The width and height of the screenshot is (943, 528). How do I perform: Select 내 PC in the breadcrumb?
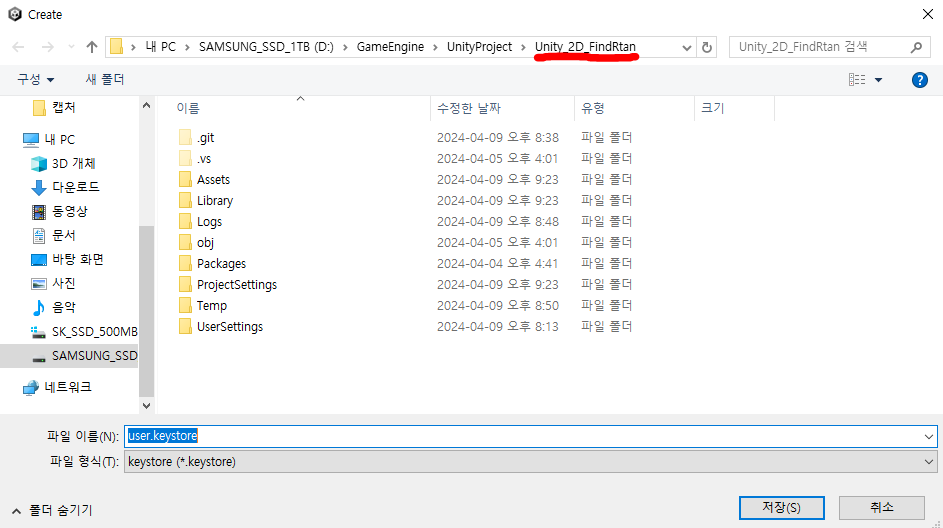coord(161,47)
